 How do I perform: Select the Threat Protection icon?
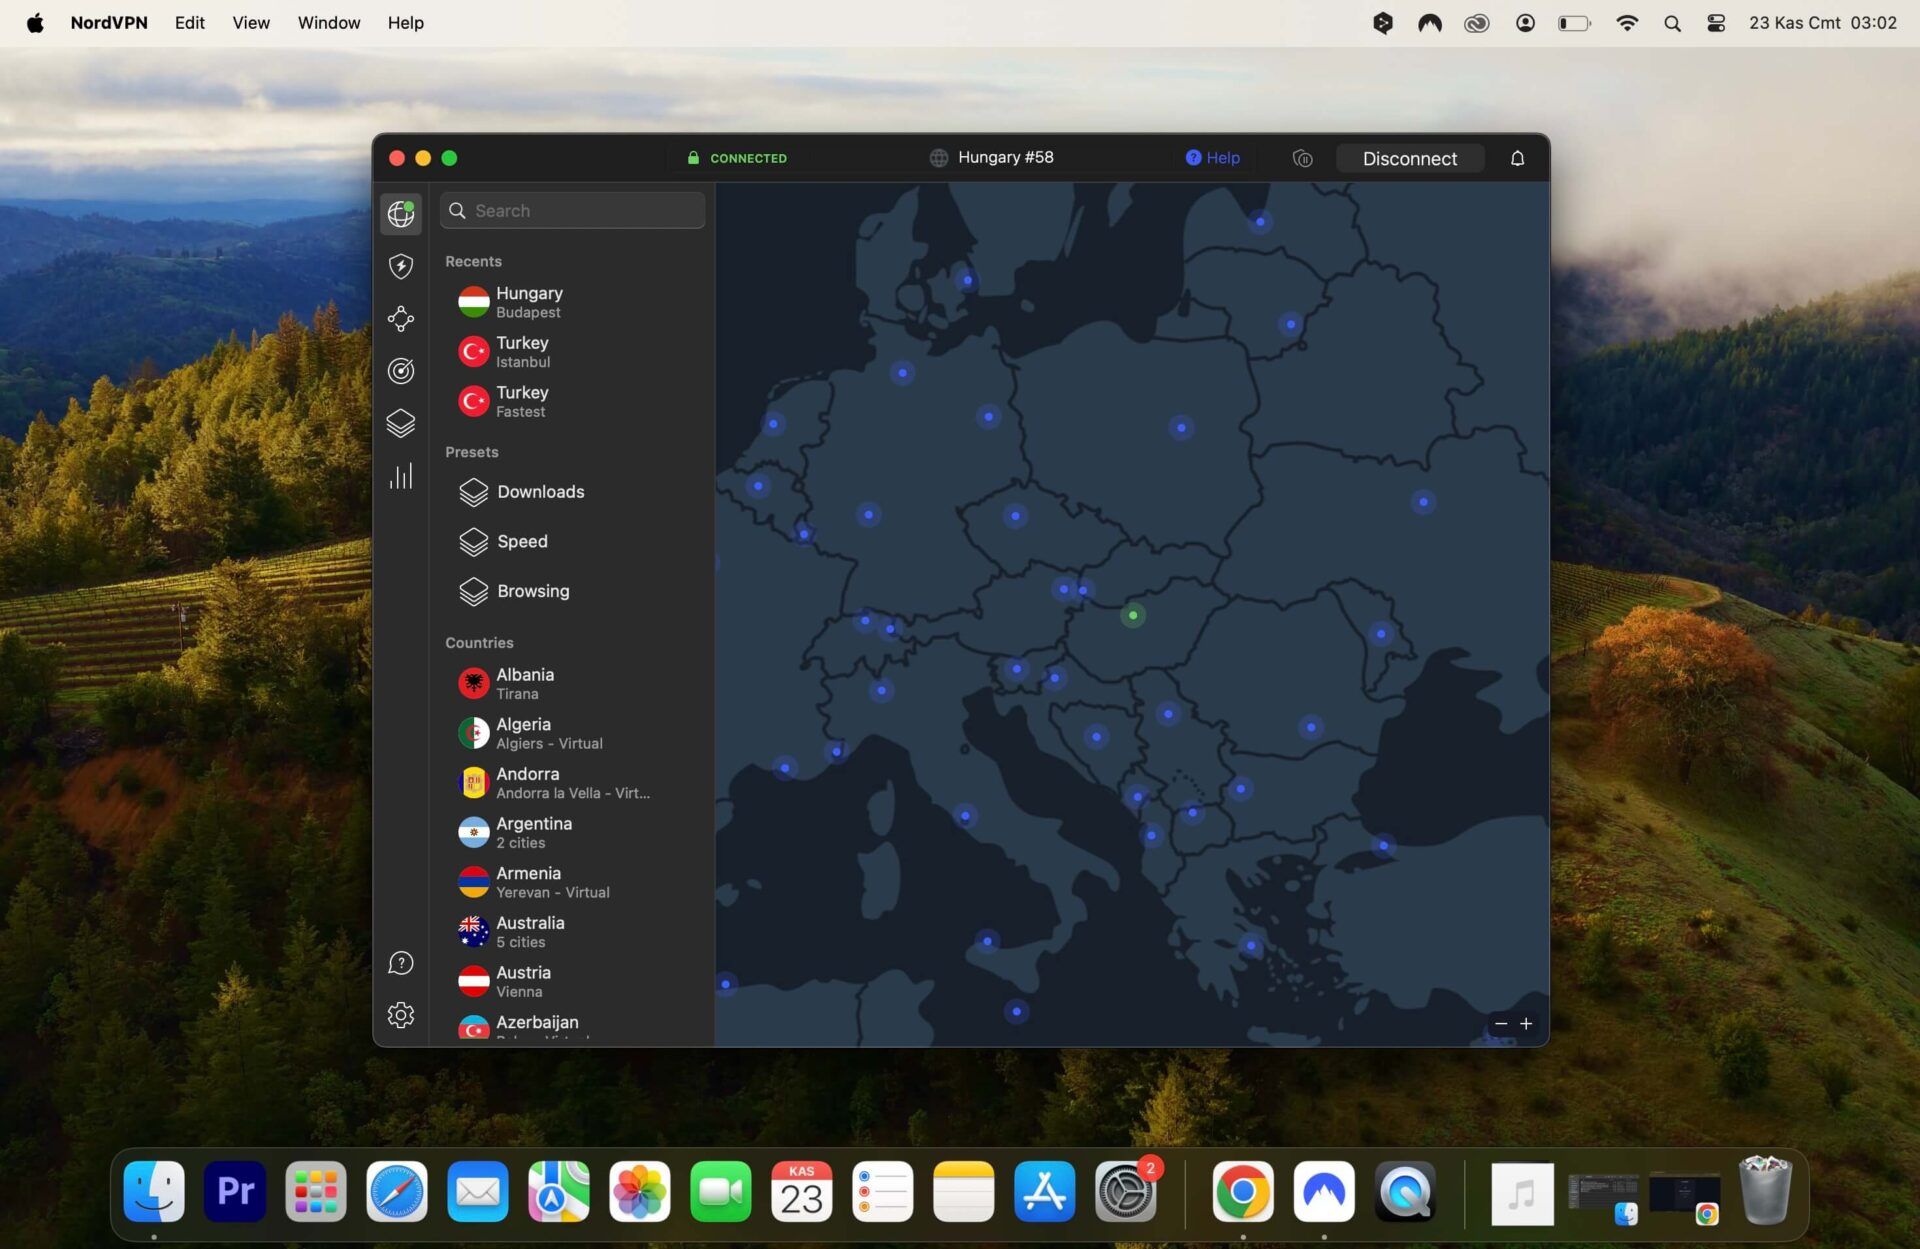click(400, 266)
